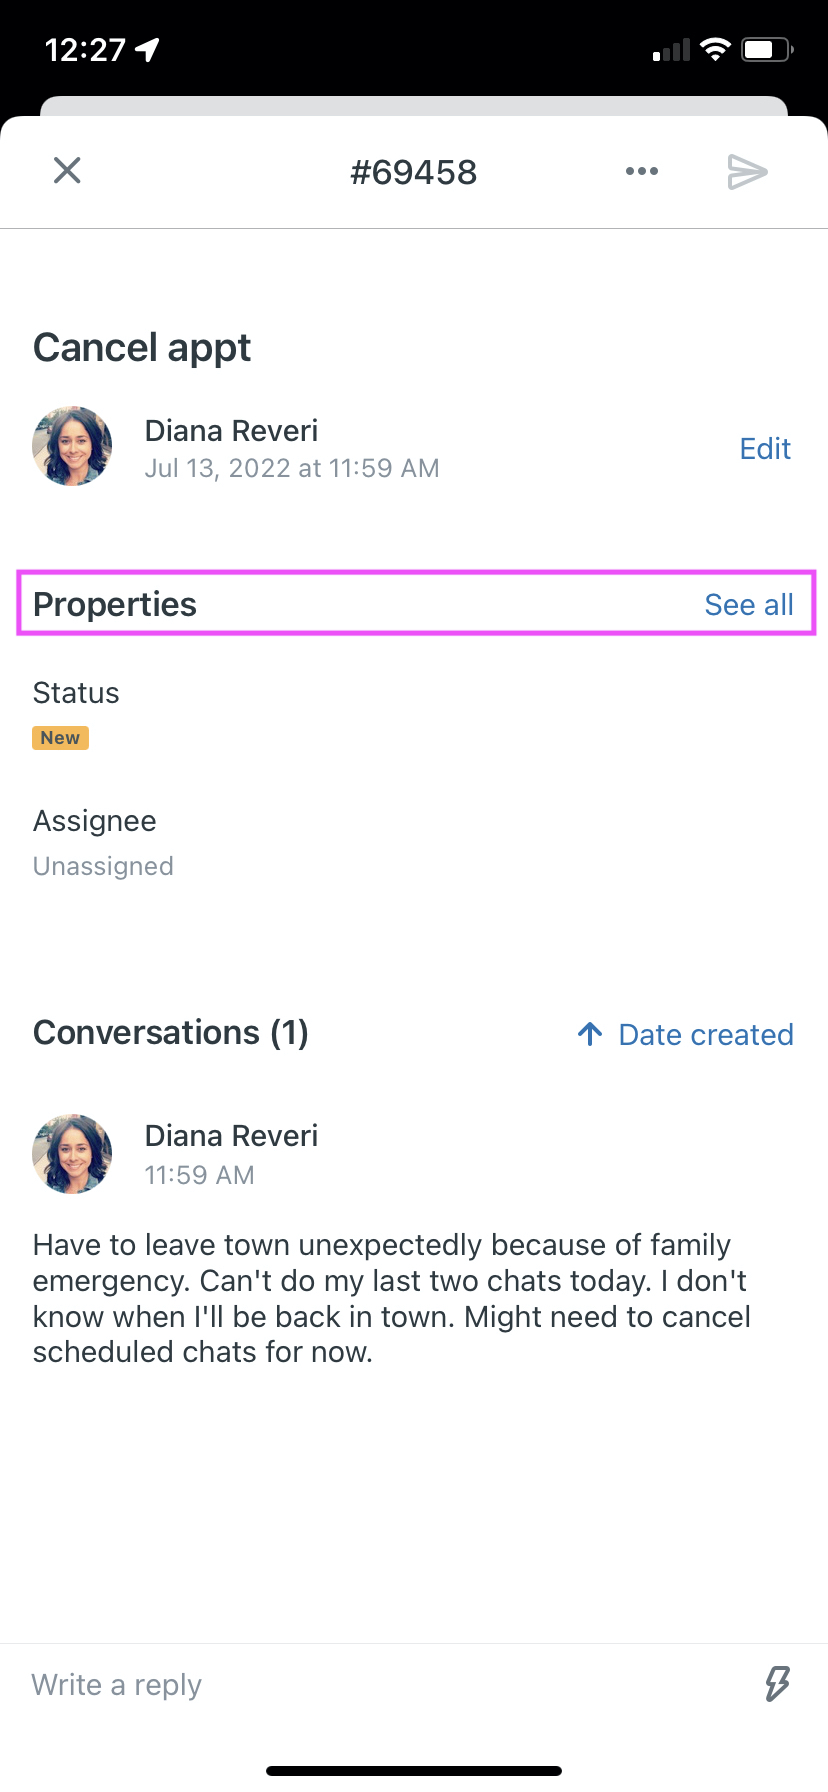Image resolution: width=828 pixels, height=1792 pixels.
Task: Open the Properties section heading
Action: (x=115, y=605)
